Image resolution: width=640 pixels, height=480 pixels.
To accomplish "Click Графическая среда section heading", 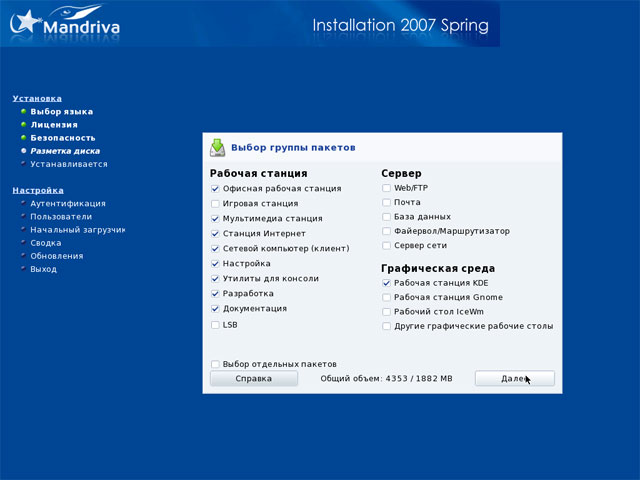I will pos(438,268).
